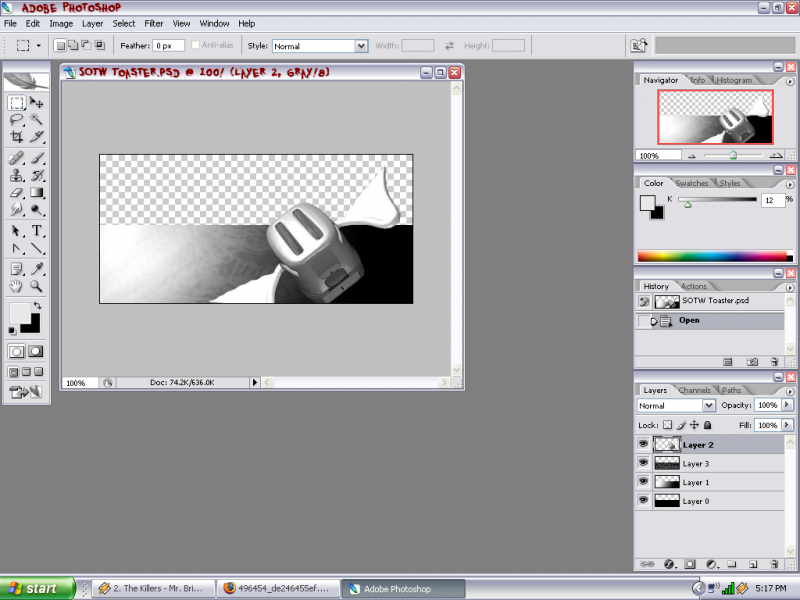Image resolution: width=800 pixels, height=600 pixels.
Task: Toggle visibility of Layer 0
Action: [x=643, y=501]
